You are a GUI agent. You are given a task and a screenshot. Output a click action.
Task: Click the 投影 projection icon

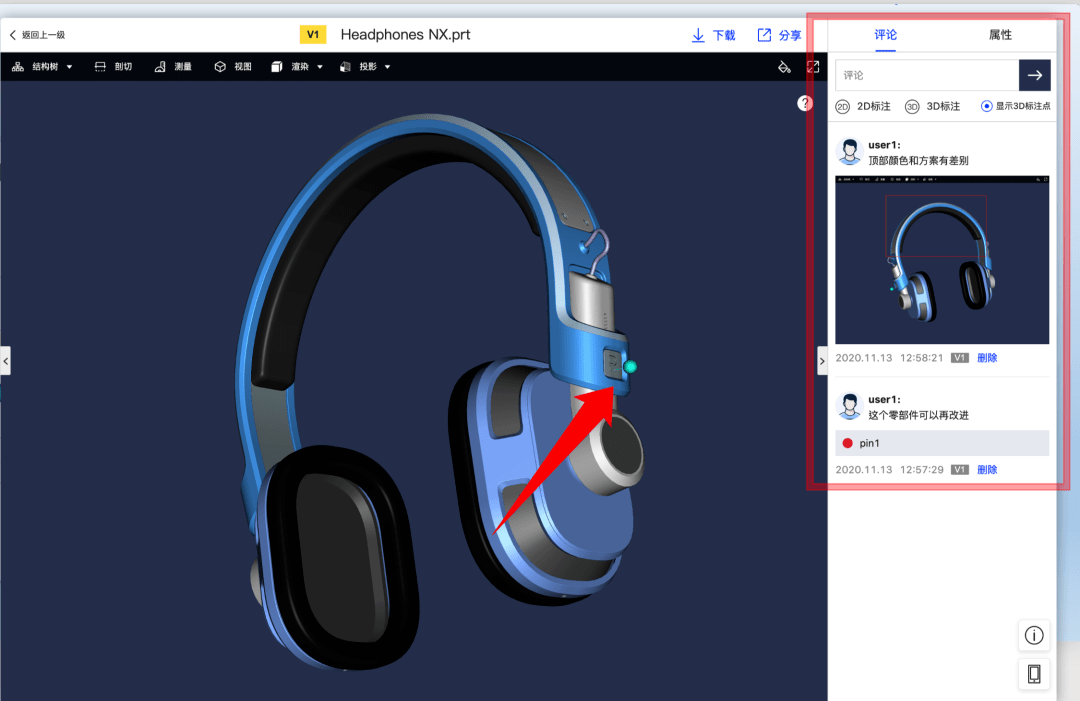click(x=345, y=67)
